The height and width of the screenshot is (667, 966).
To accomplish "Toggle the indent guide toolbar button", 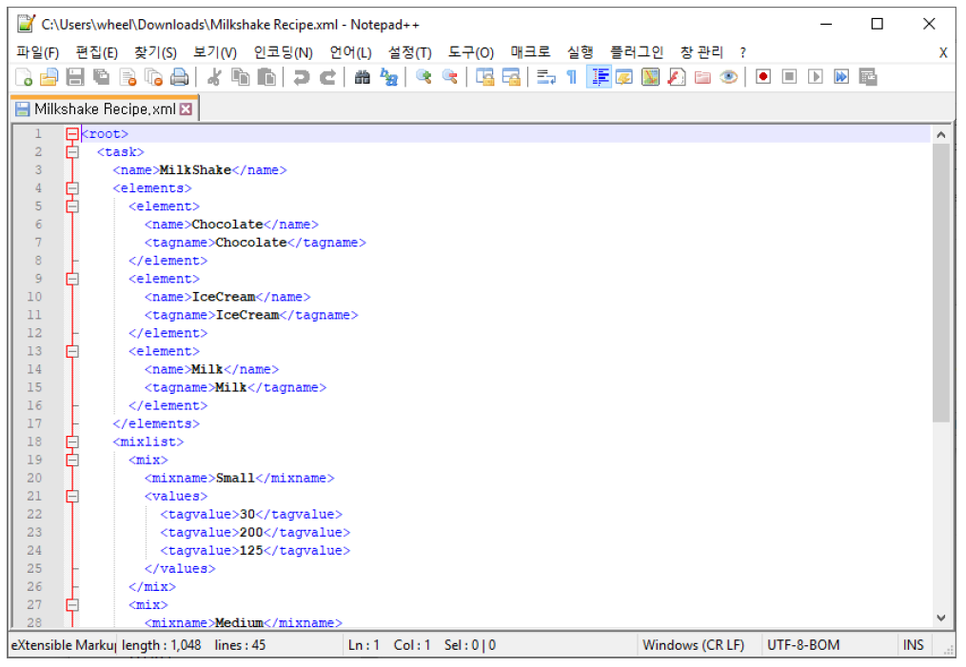I will 599,77.
